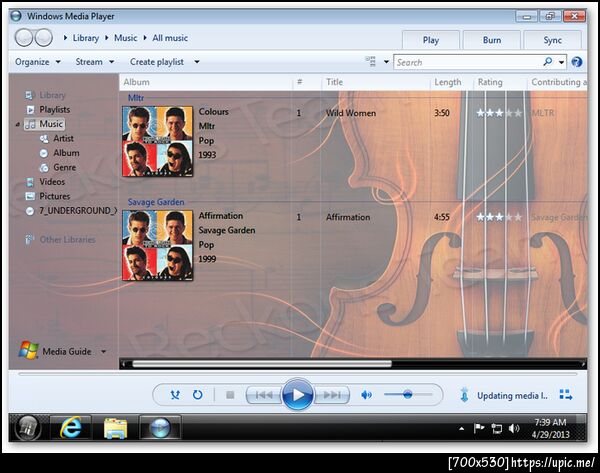Select the Wild Women track title
The width and height of the screenshot is (600, 473).
click(x=351, y=113)
